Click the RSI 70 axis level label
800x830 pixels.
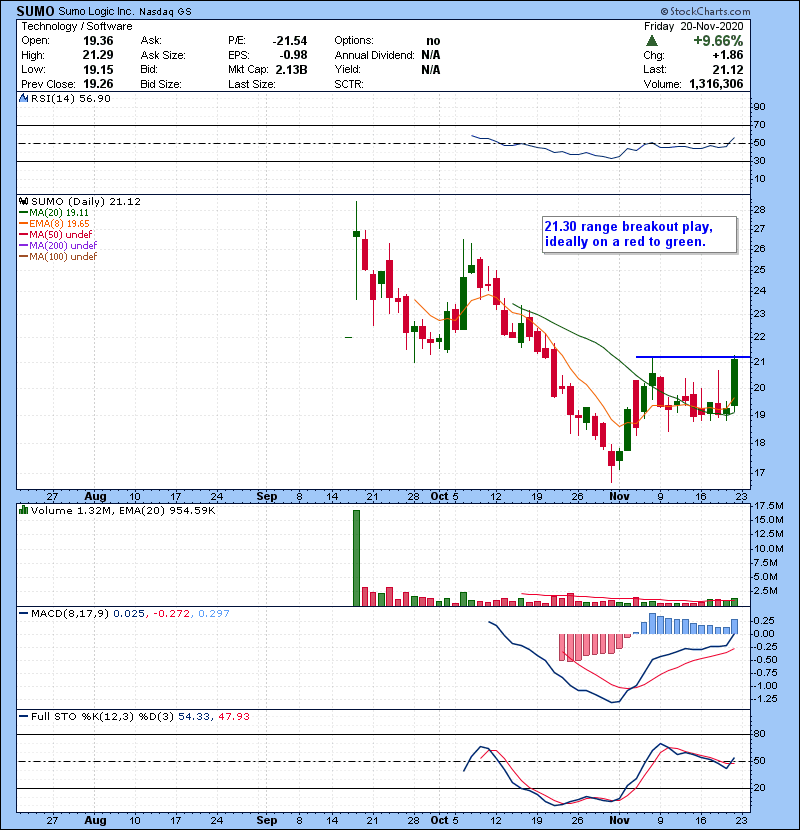click(x=759, y=125)
